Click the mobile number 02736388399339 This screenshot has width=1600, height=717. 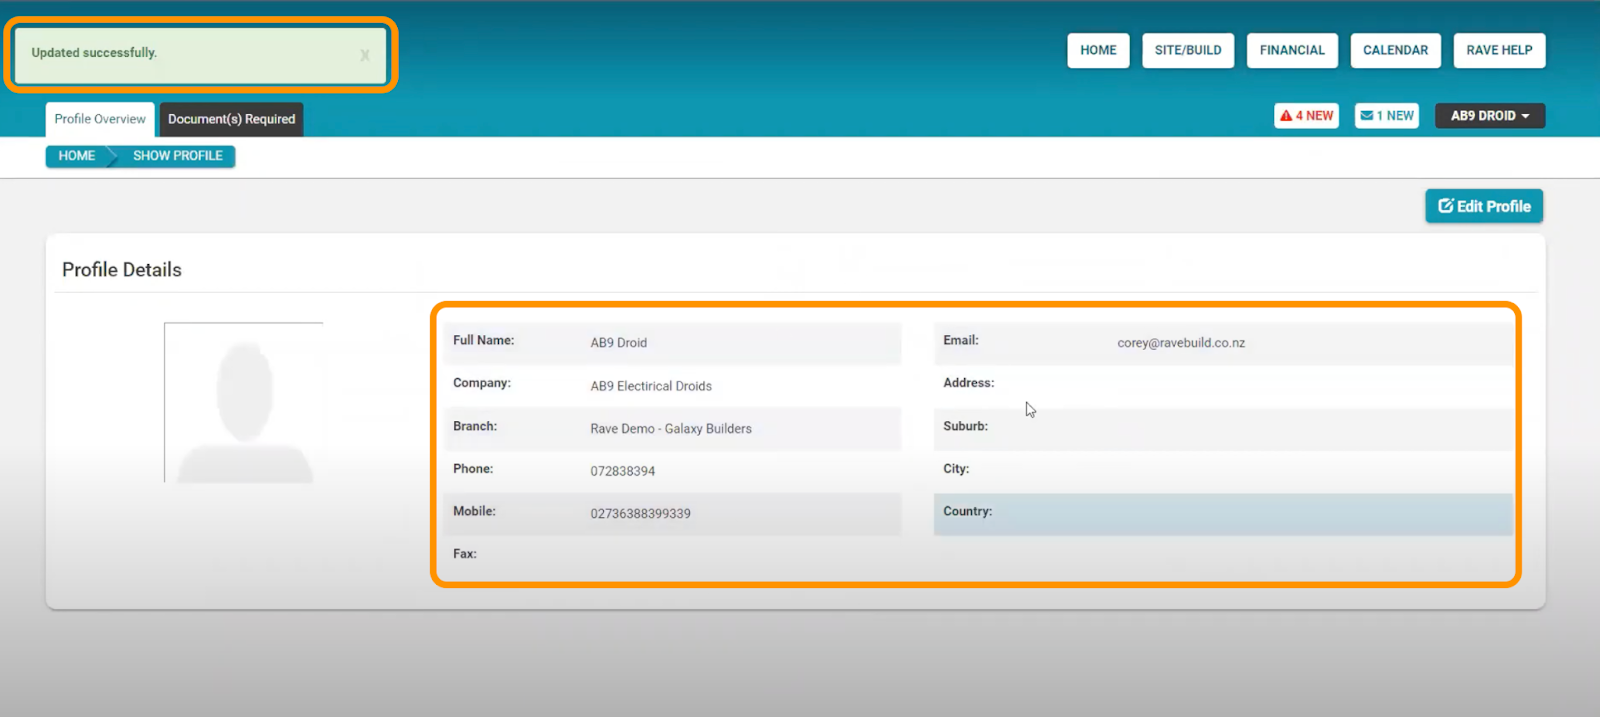tap(640, 514)
